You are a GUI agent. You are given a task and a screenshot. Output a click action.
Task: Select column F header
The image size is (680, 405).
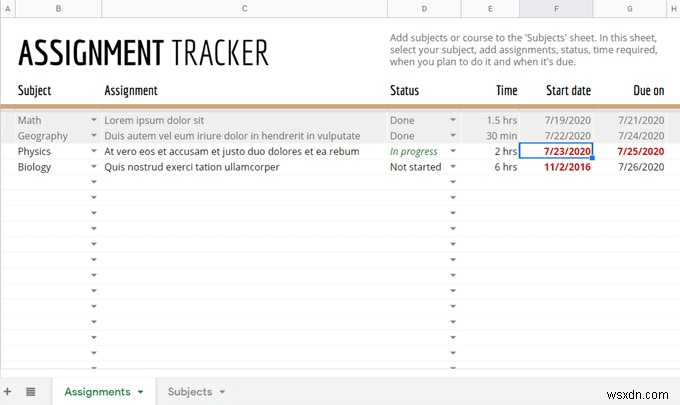click(x=556, y=8)
